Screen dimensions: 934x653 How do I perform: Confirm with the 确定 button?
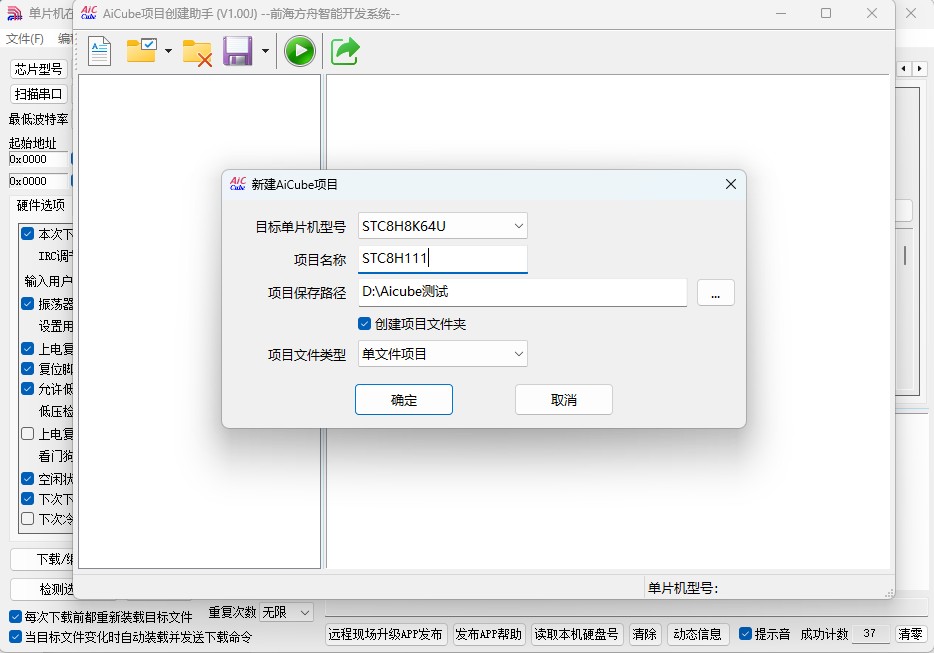coord(404,400)
